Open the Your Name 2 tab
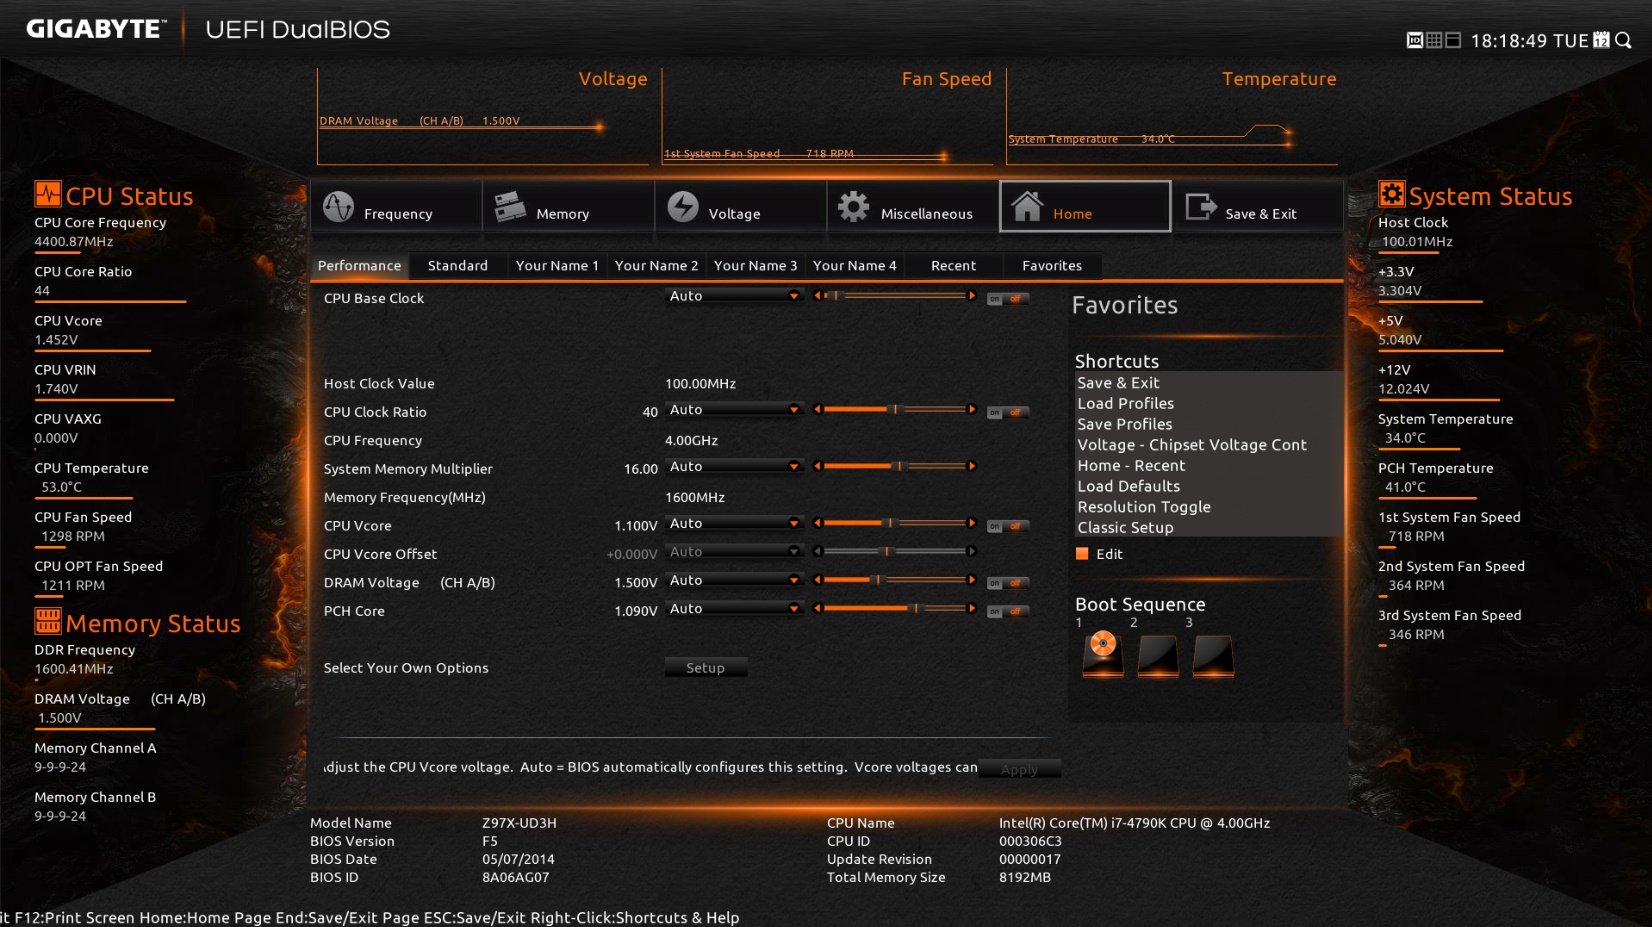 656,266
